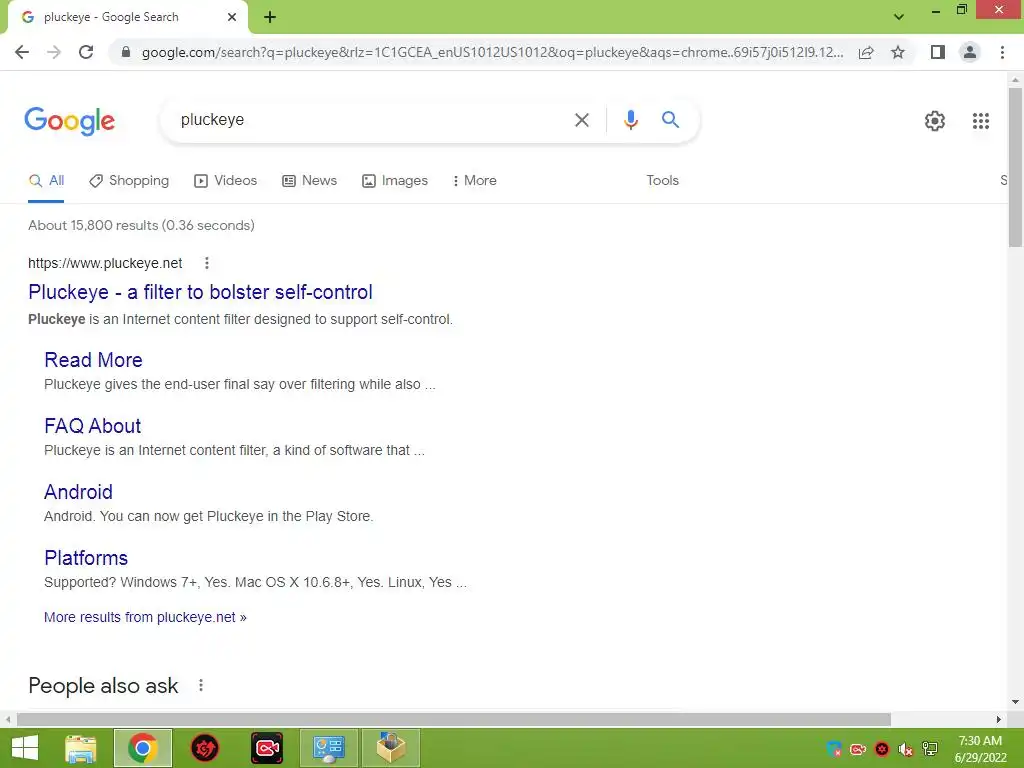1024x768 pixels.
Task: Bookmark this page with the star icon
Action: coord(898,52)
